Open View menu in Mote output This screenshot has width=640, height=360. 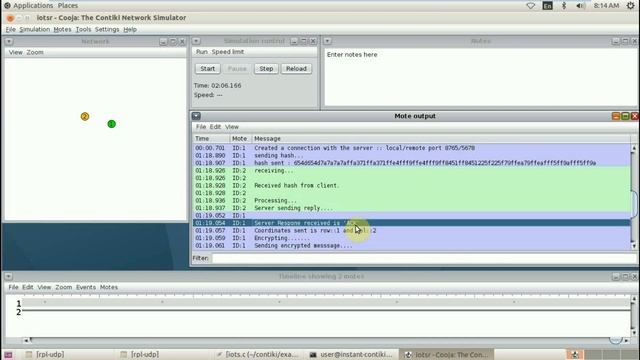click(x=232, y=127)
